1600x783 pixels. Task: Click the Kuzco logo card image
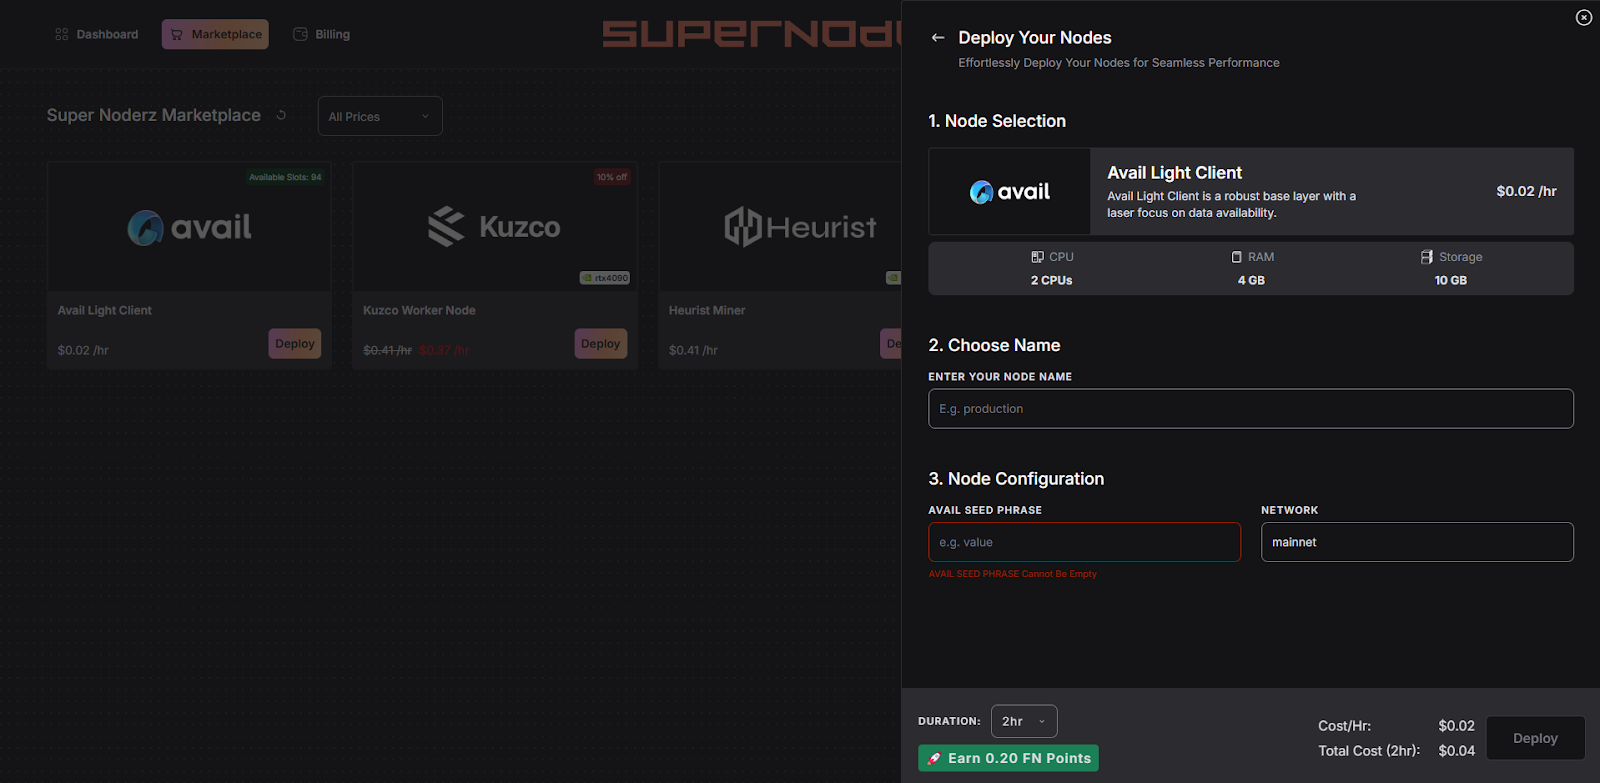tap(494, 227)
